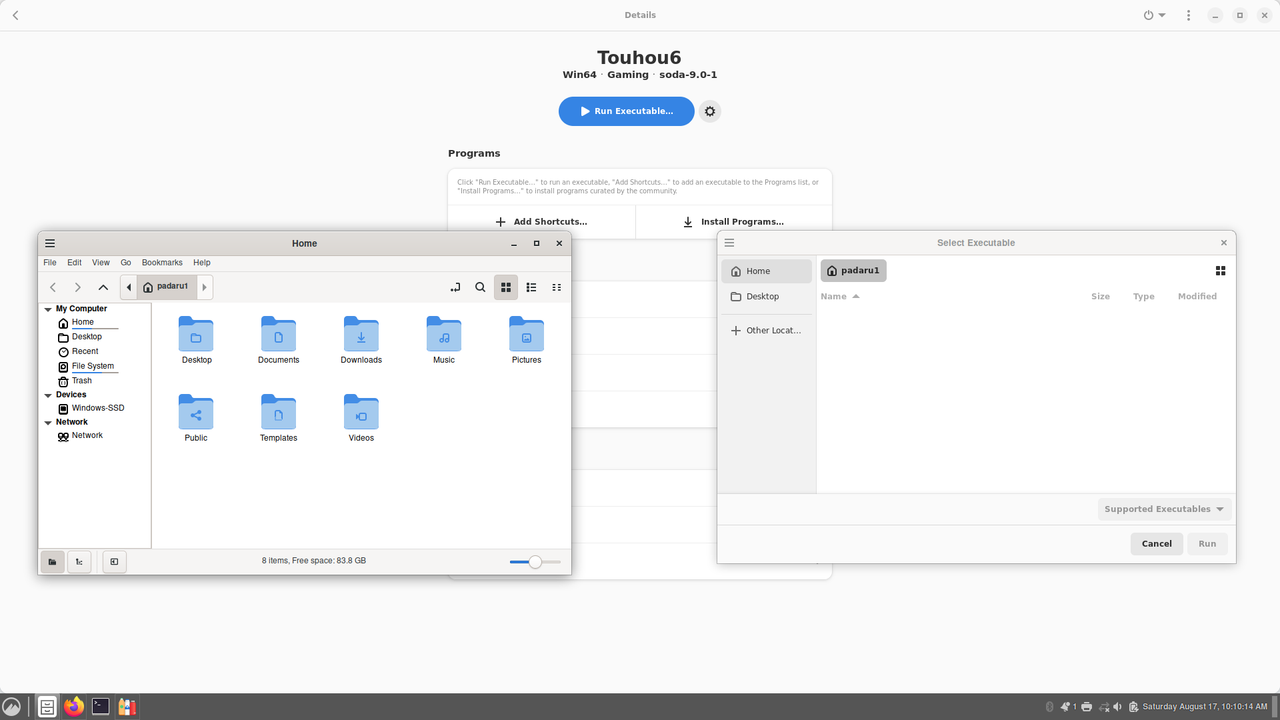The image size is (1280, 720).
Task: Collapse the Network sidebar section
Action: click(x=48, y=422)
